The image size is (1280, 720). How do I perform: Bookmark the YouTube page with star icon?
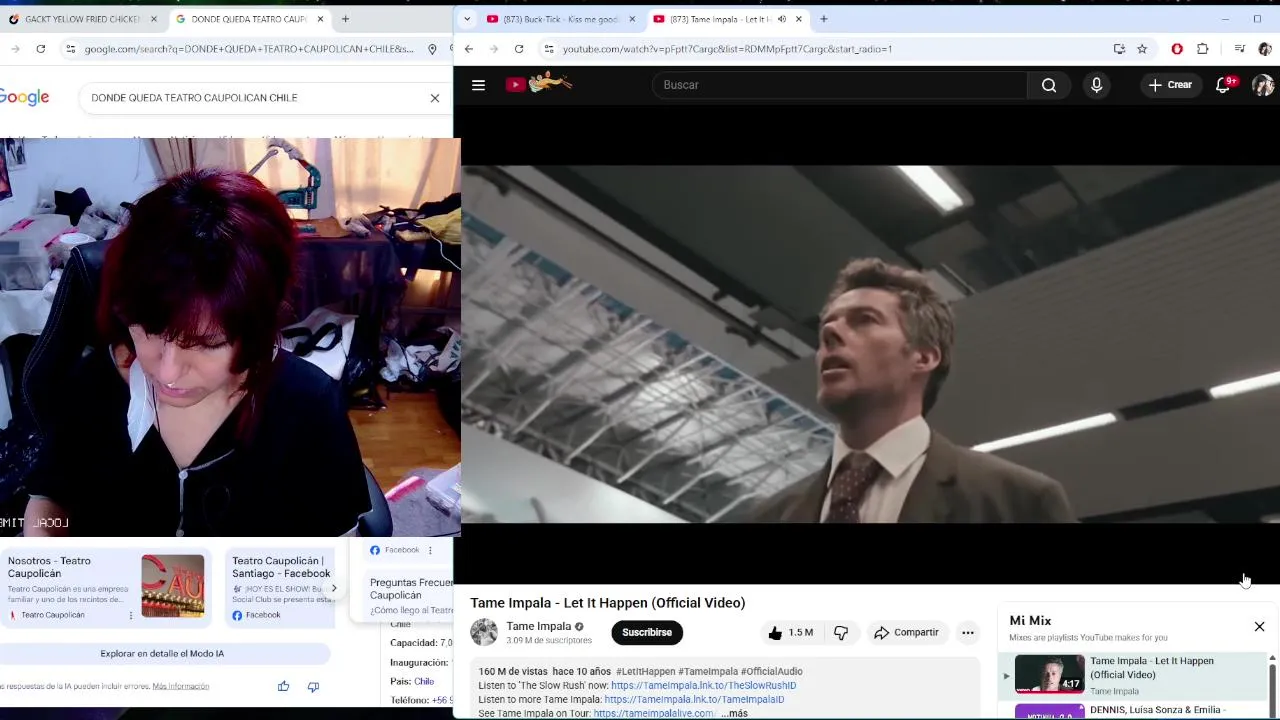tap(1142, 48)
